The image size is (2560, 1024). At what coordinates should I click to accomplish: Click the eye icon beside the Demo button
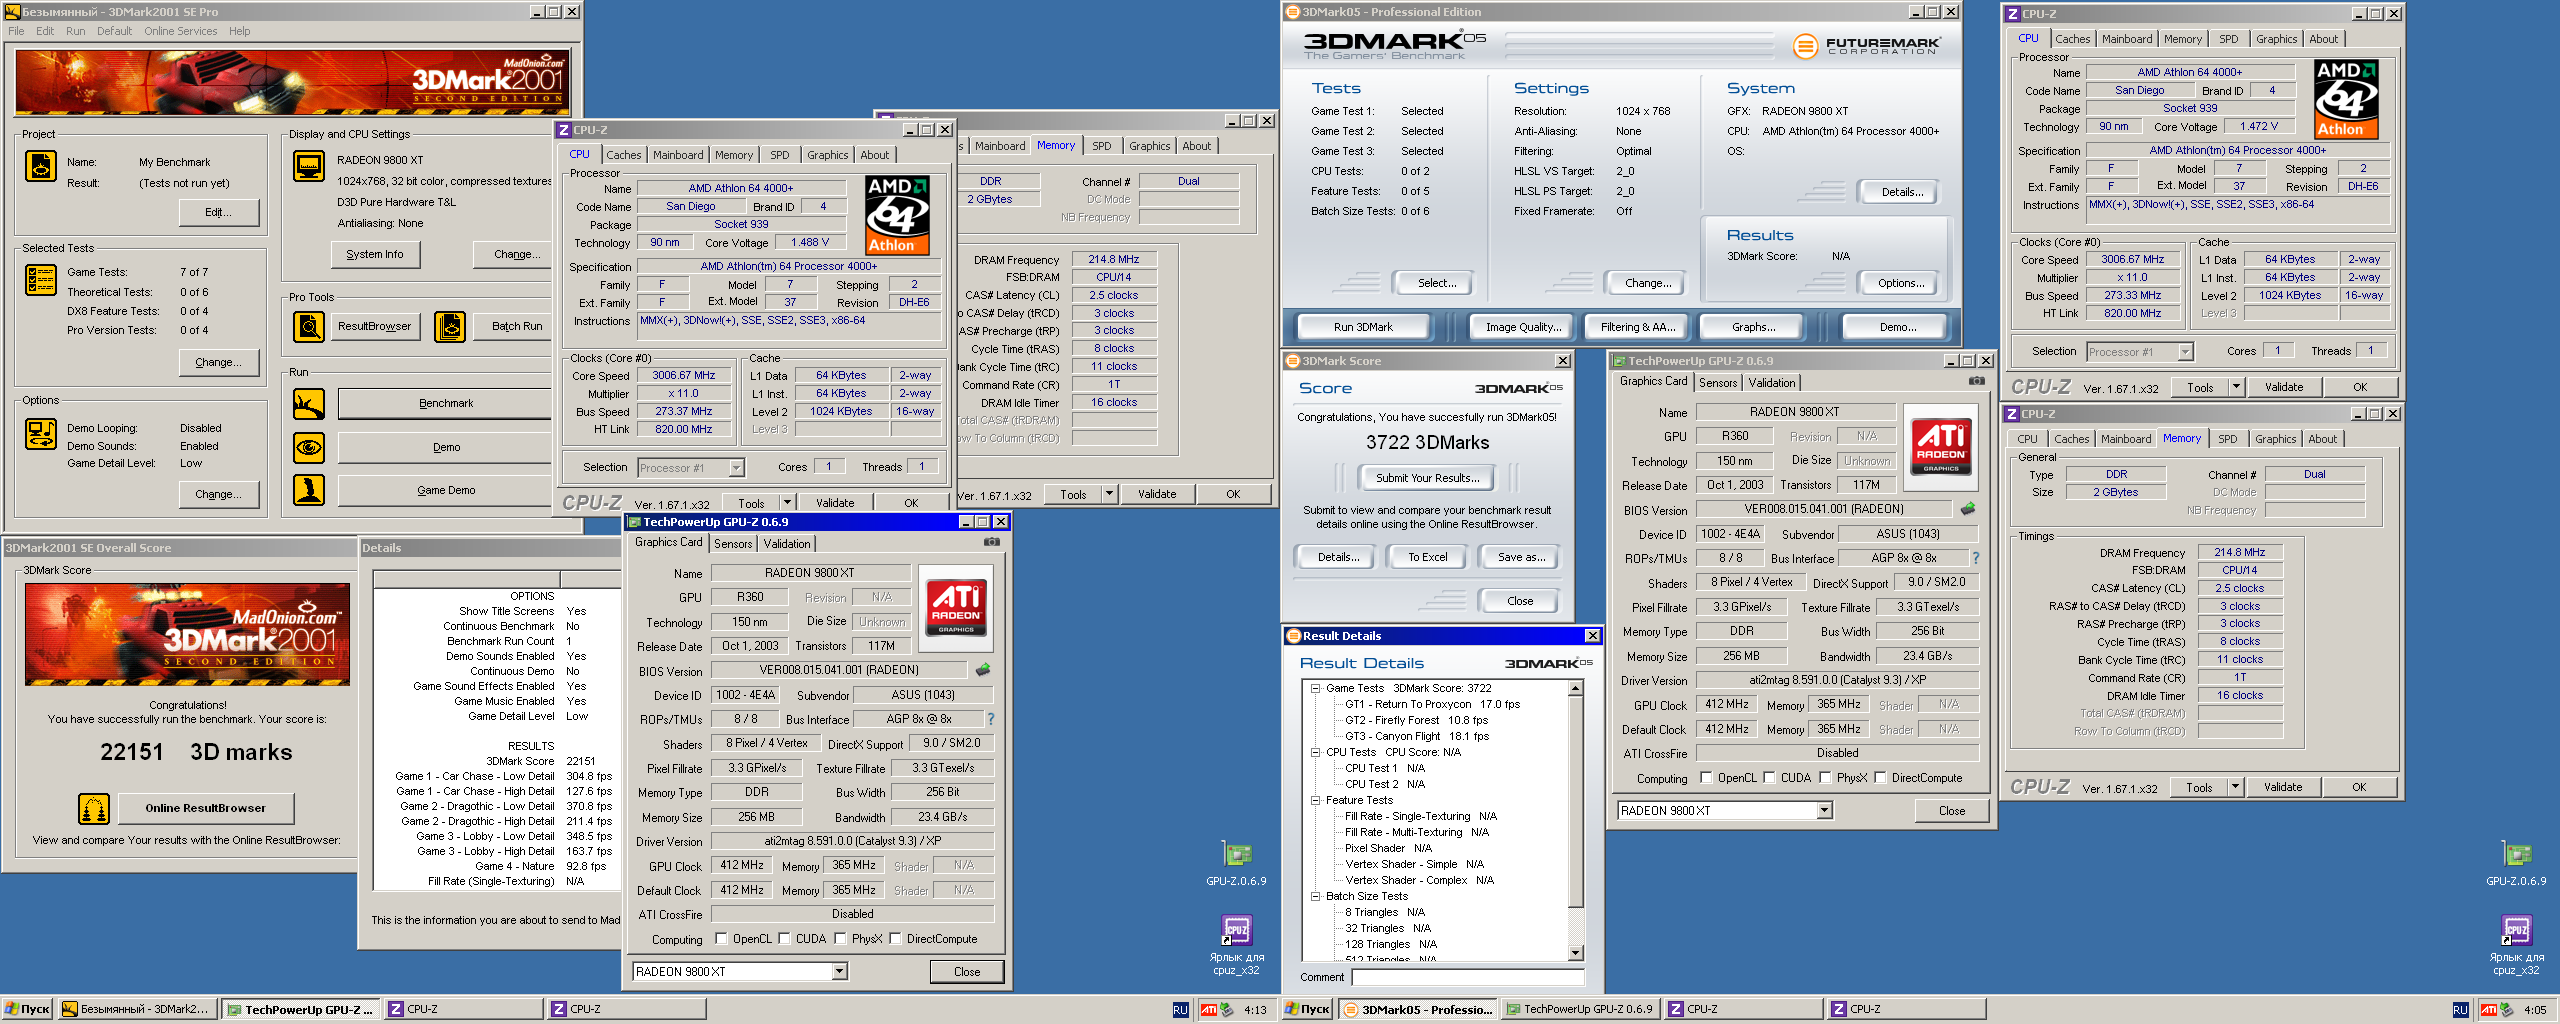[309, 447]
